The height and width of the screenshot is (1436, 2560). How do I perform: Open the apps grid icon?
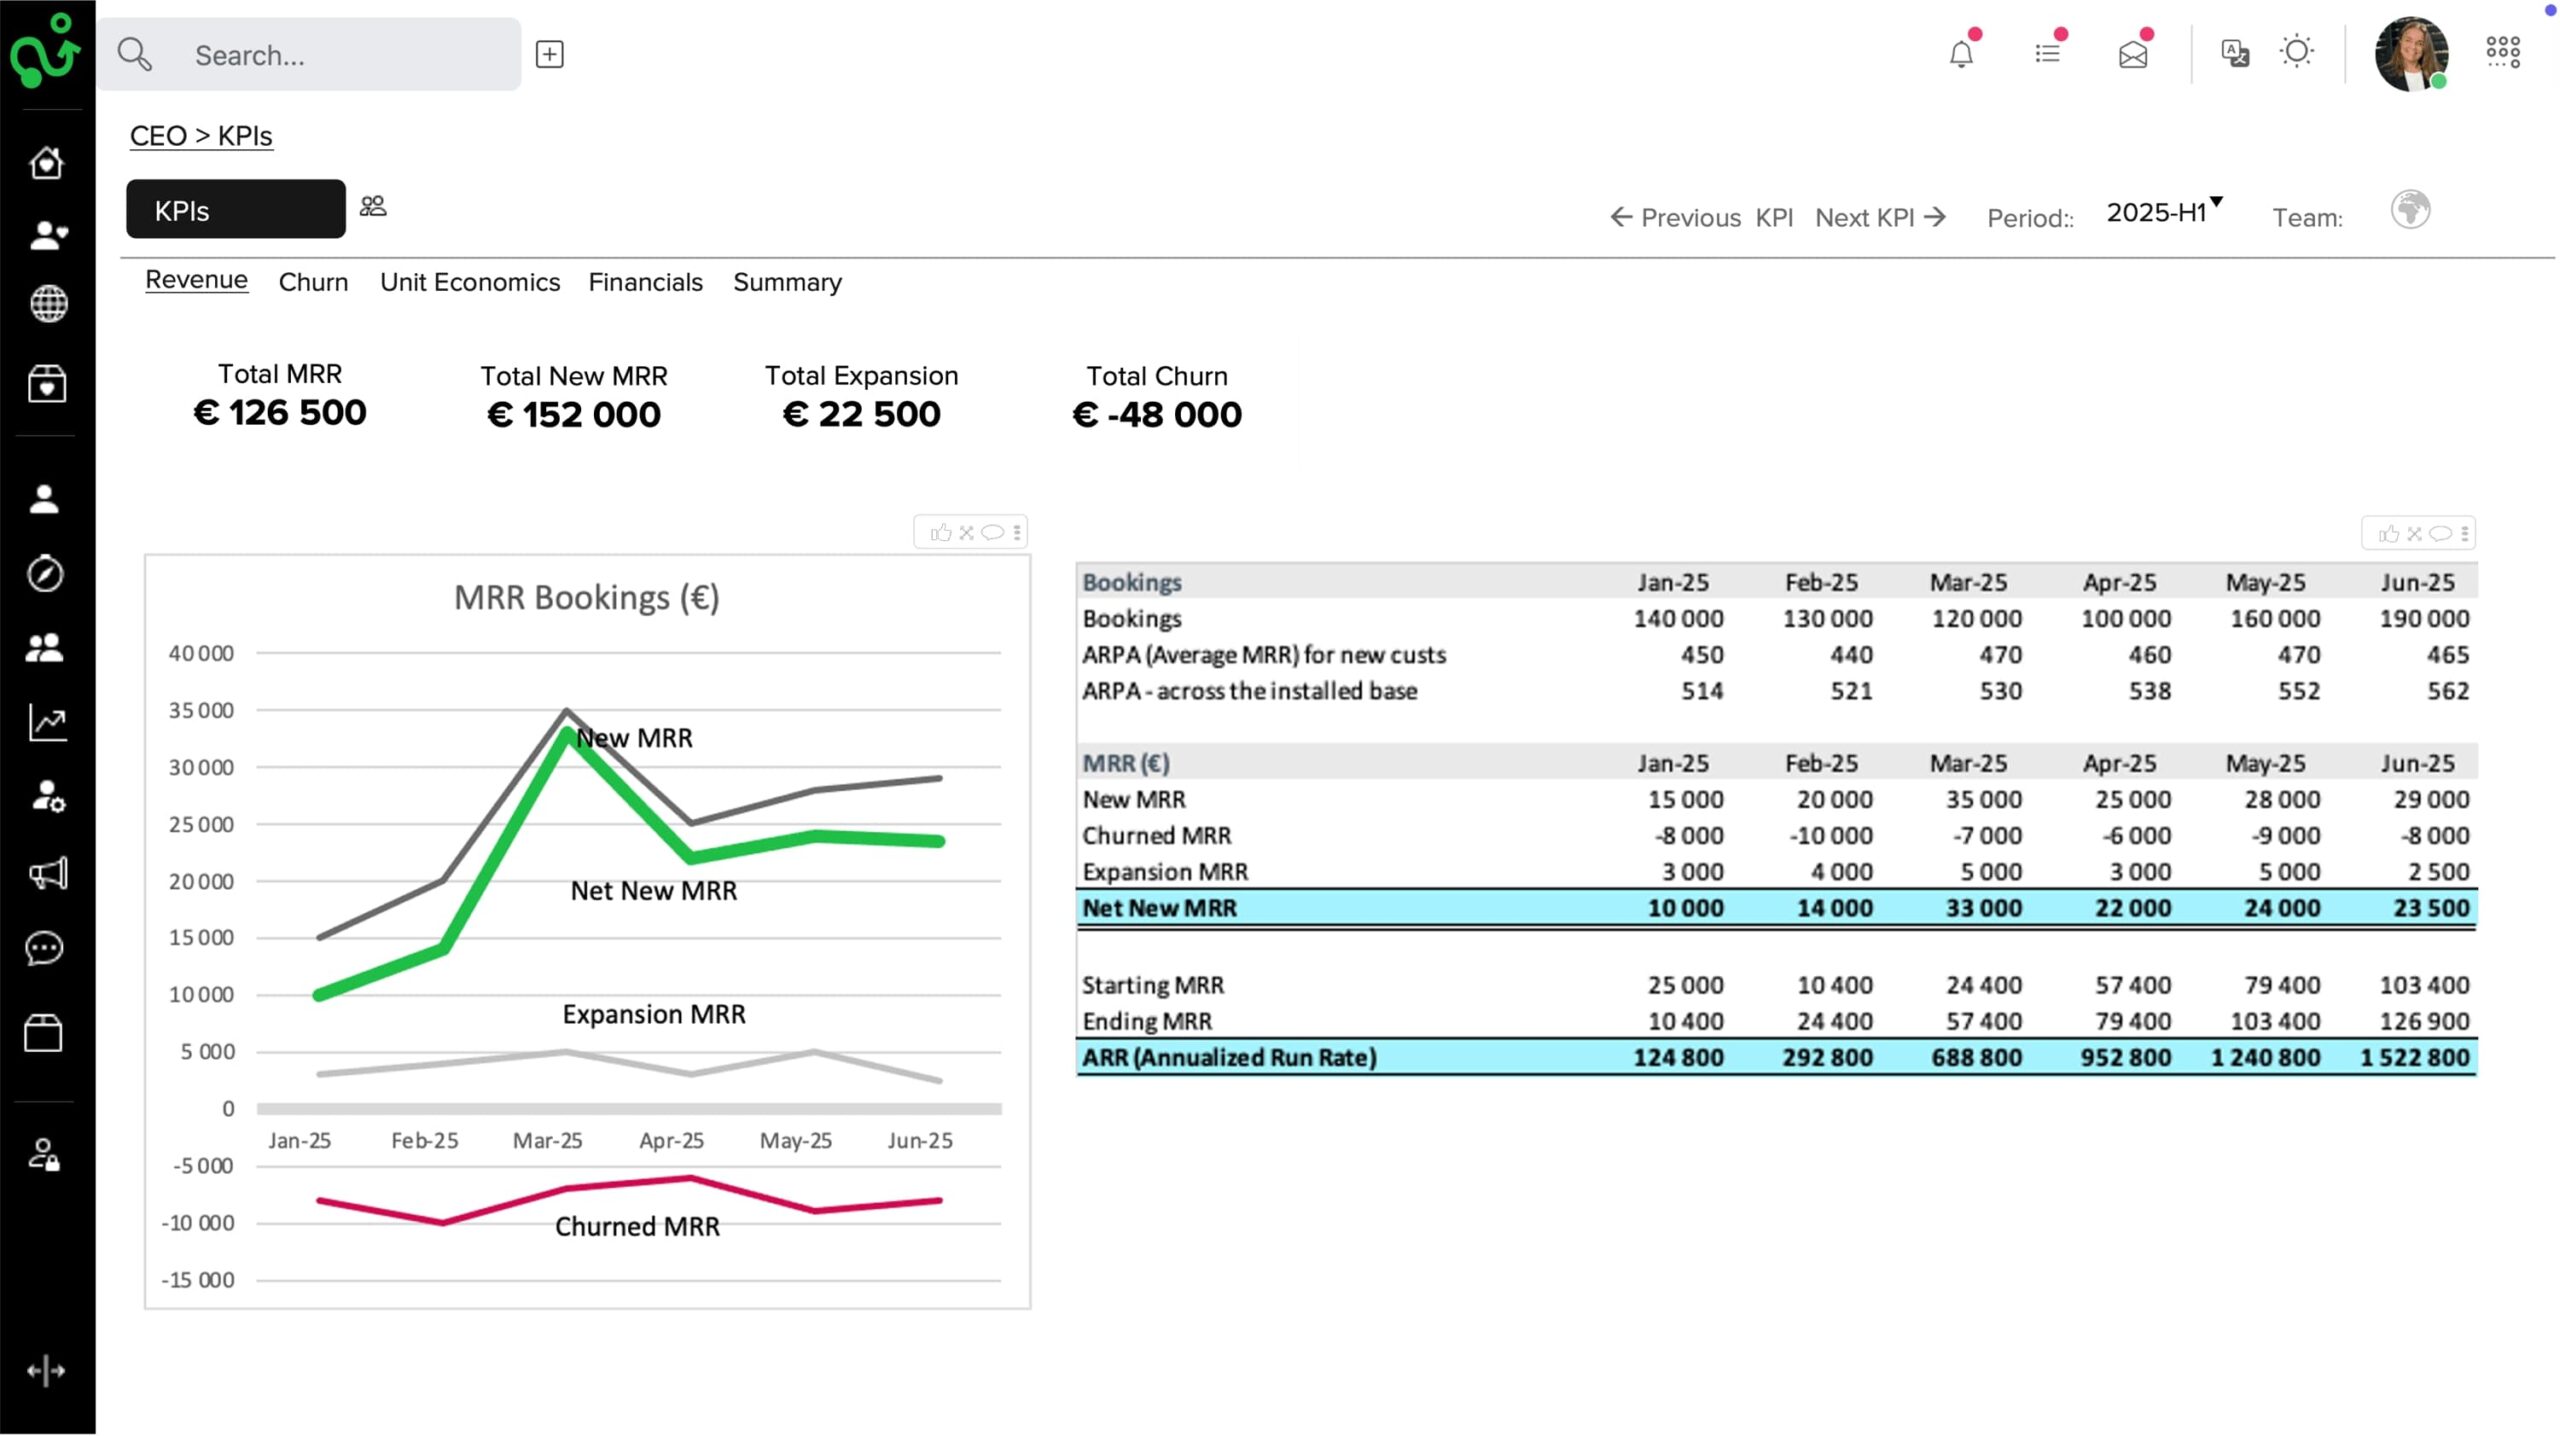pyautogui.click(x=2503, y=53)
